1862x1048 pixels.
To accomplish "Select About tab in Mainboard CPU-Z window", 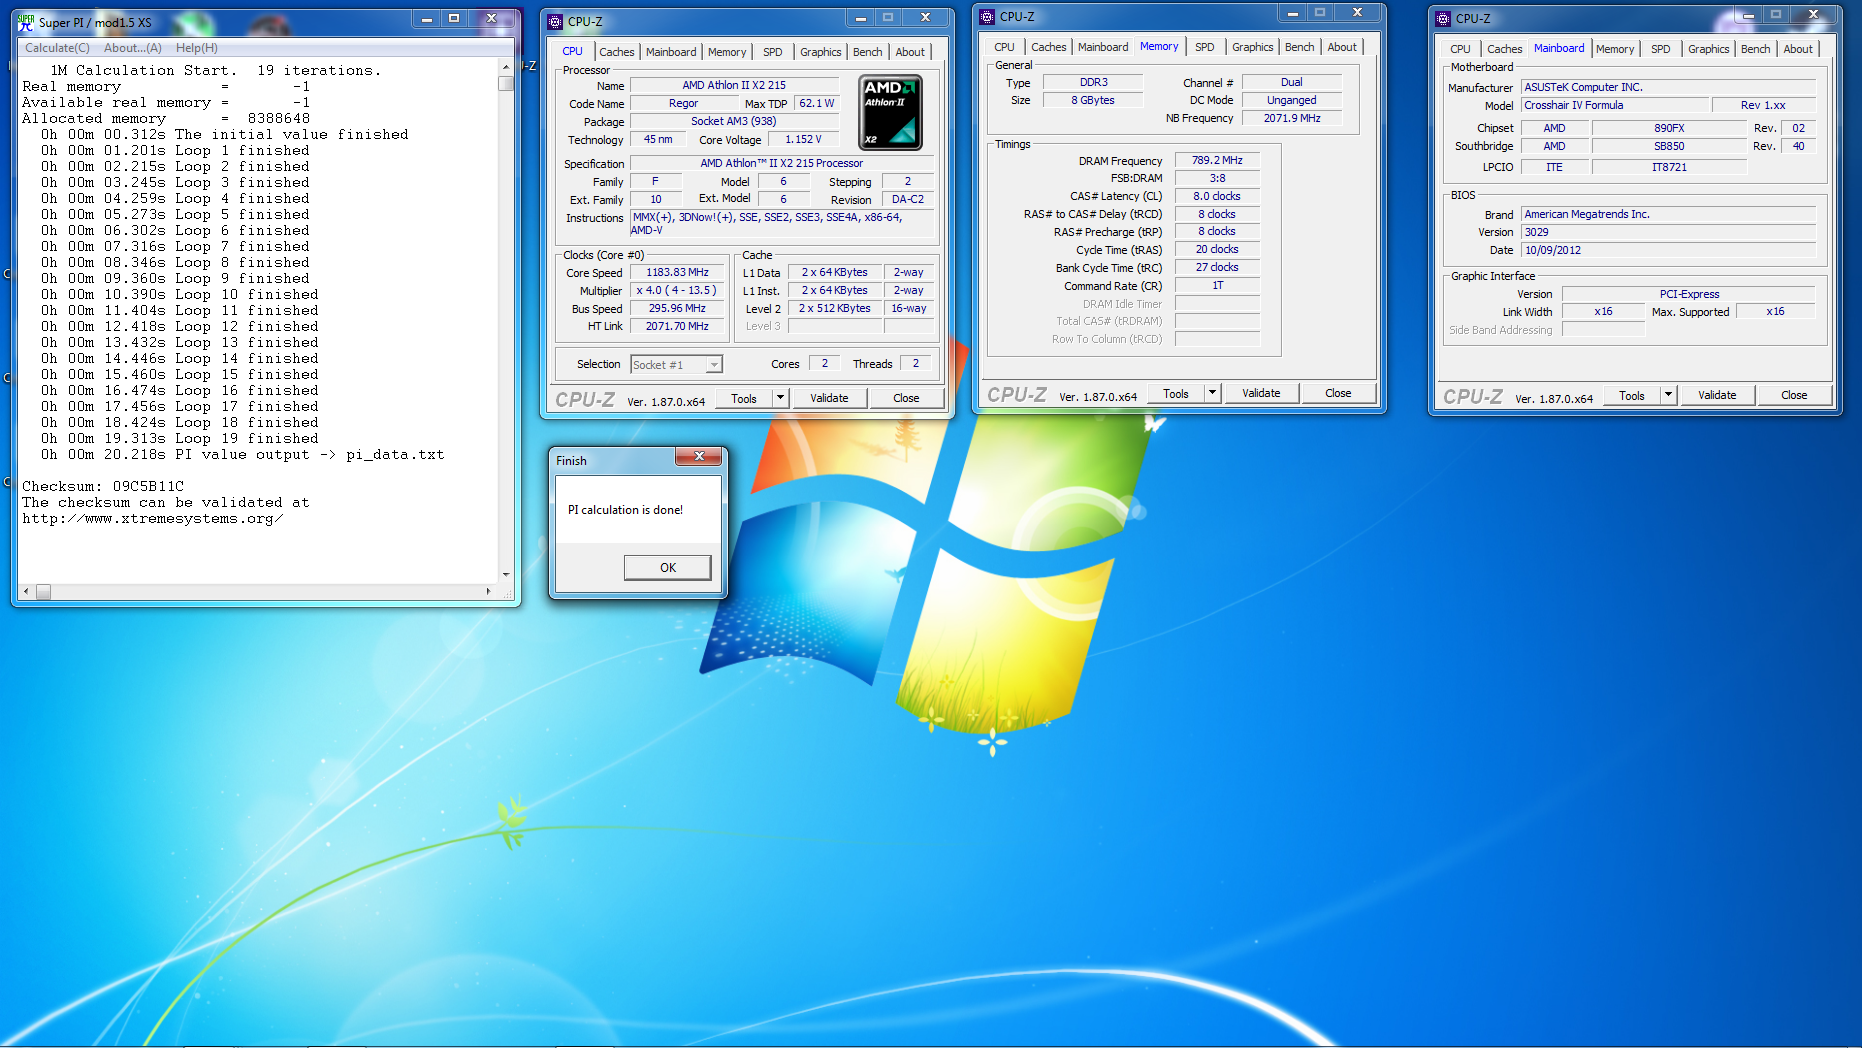I will pos(1798,49).
